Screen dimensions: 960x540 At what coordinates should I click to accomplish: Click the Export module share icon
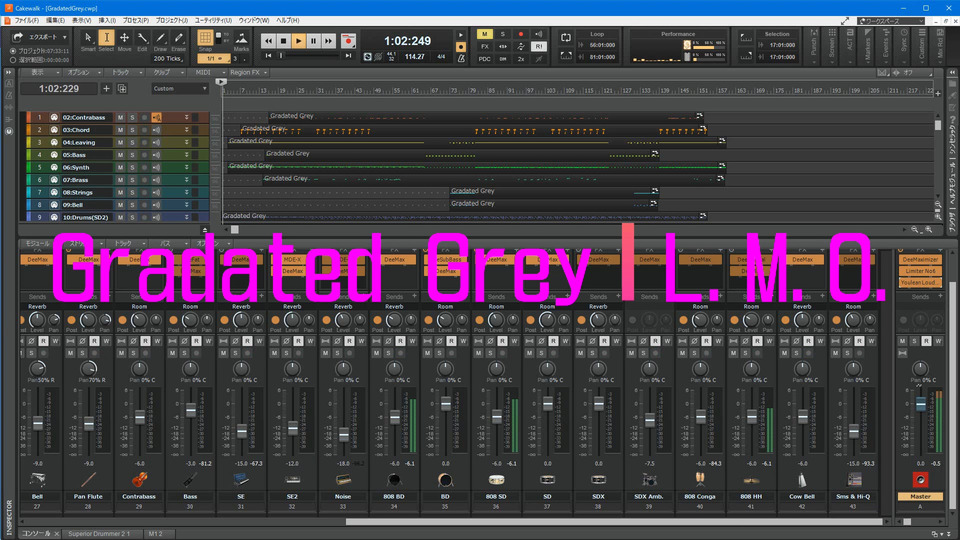point(18,37)
